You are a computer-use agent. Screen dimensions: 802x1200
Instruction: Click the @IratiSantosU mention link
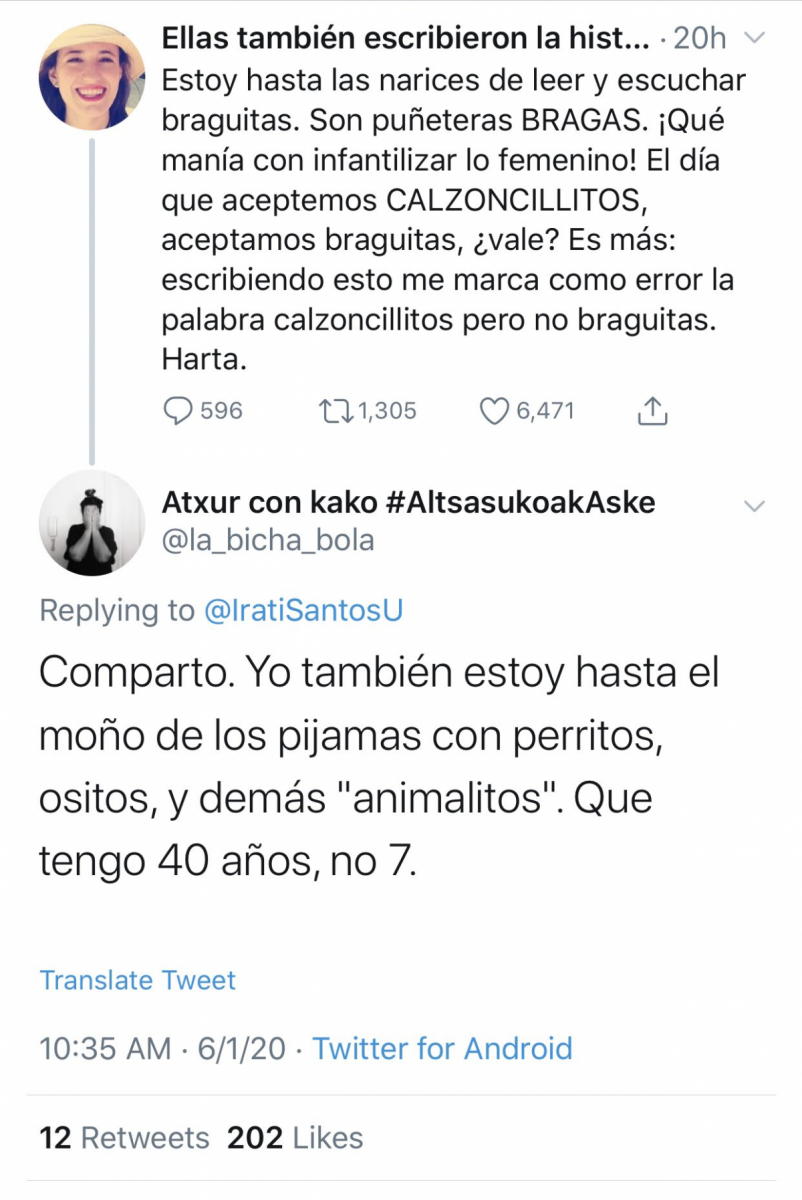coord(303,611)
